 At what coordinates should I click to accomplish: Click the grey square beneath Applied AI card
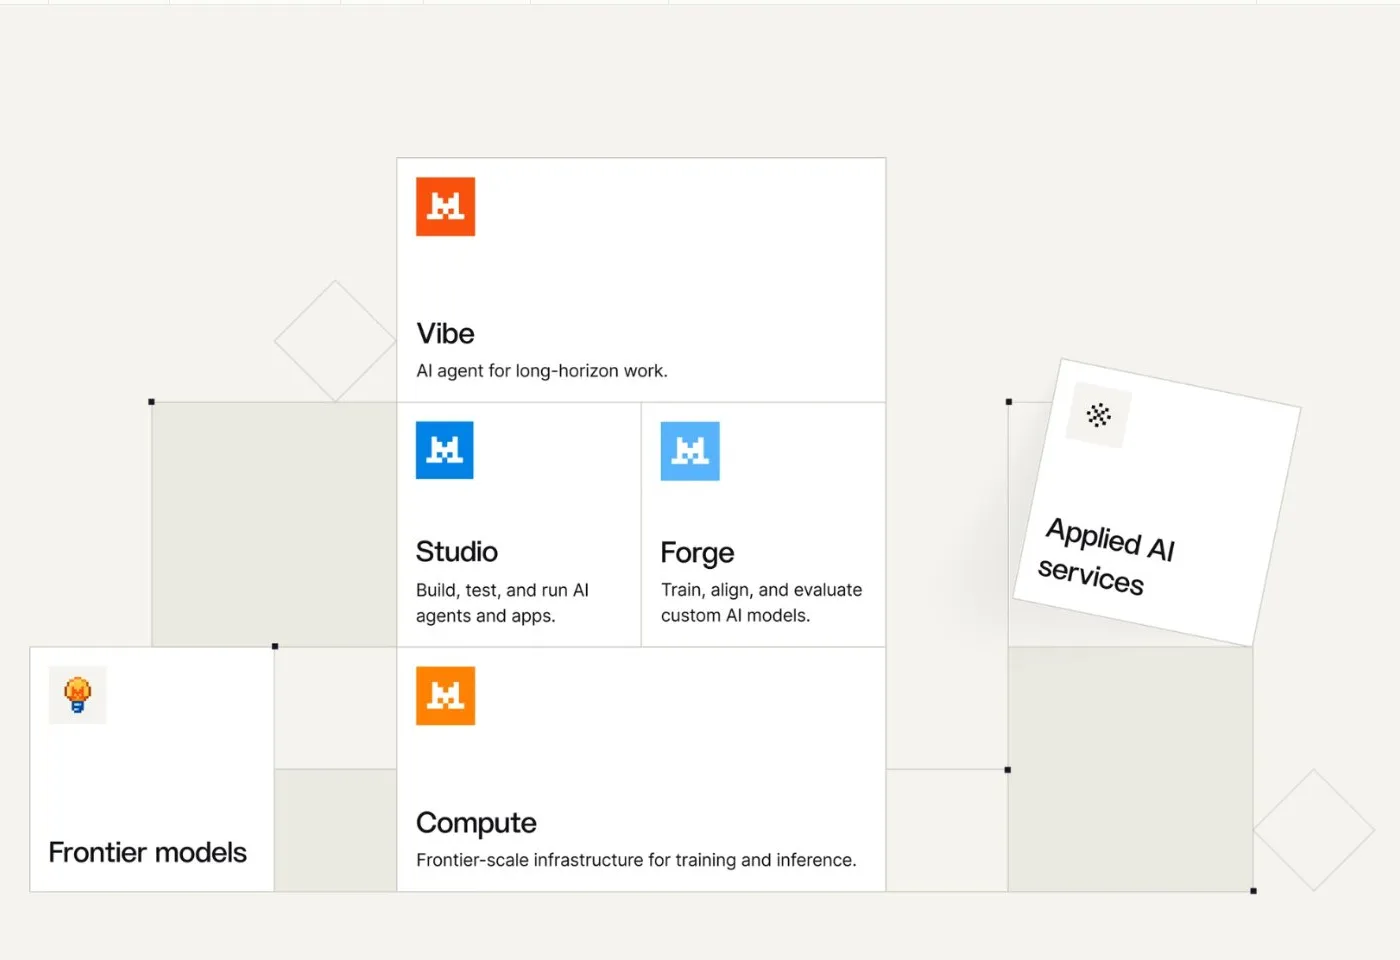pos(1130,769)
